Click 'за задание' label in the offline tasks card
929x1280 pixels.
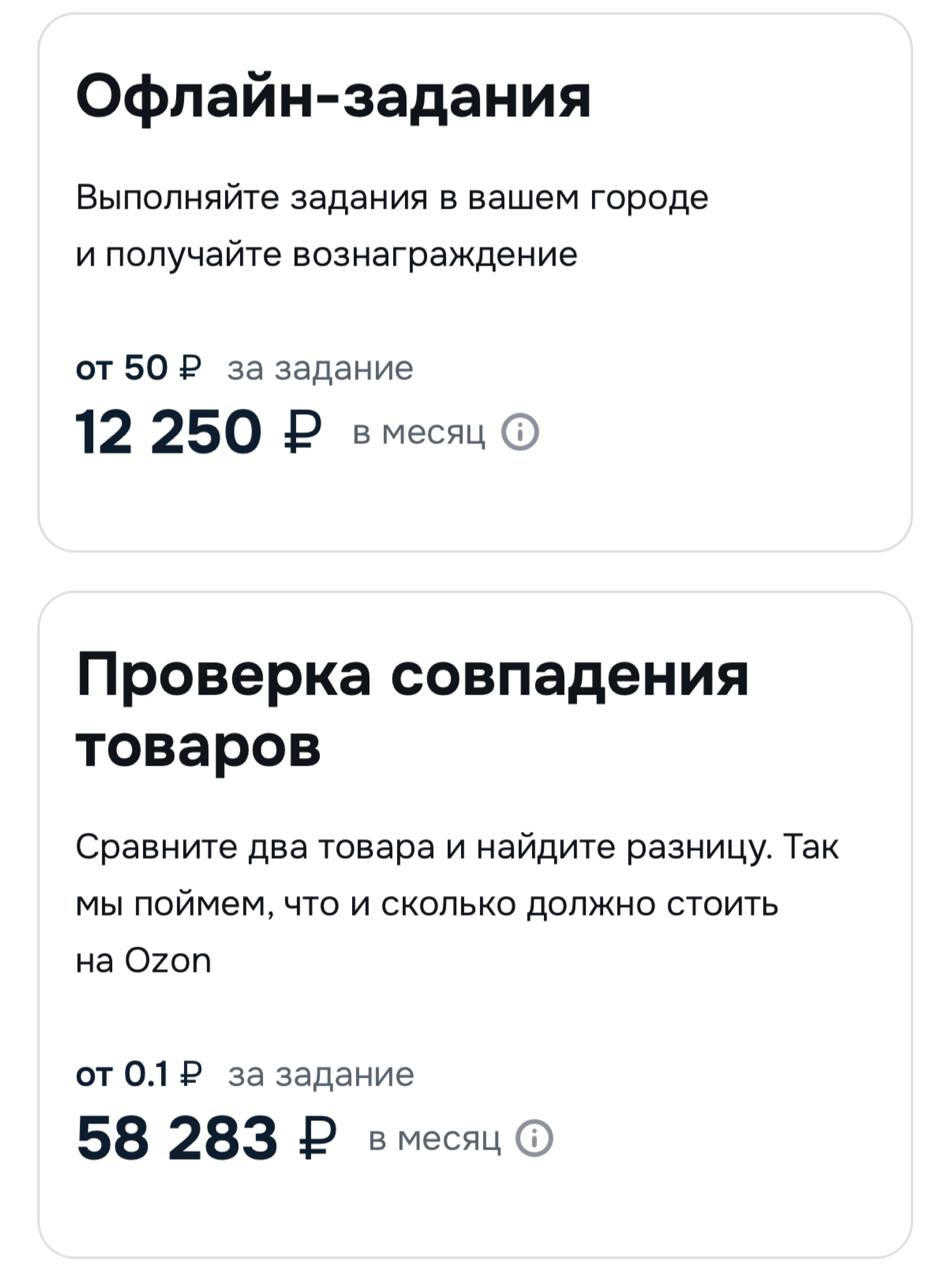[320, 369]
